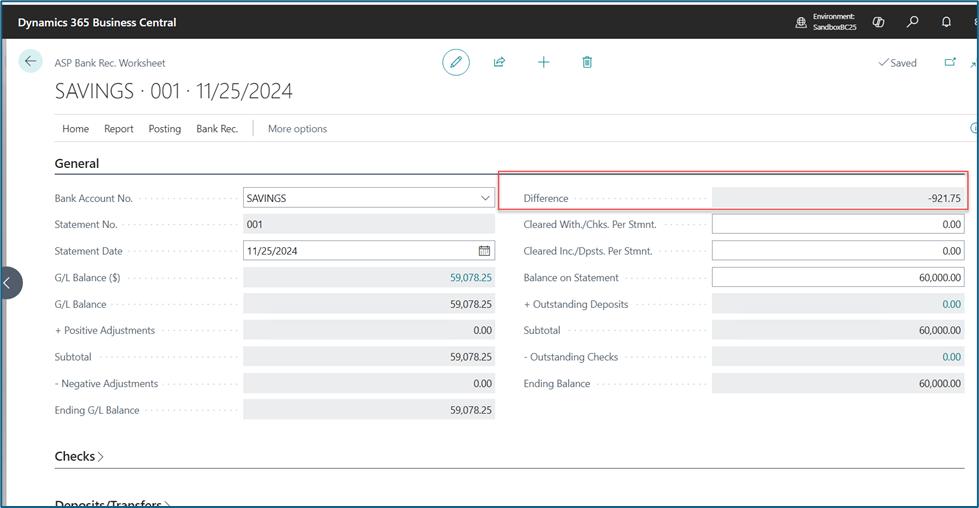Click Cleared Inc./Dpsts. Per Stmnt. field
979x508 pixels.
click(838, 251)
